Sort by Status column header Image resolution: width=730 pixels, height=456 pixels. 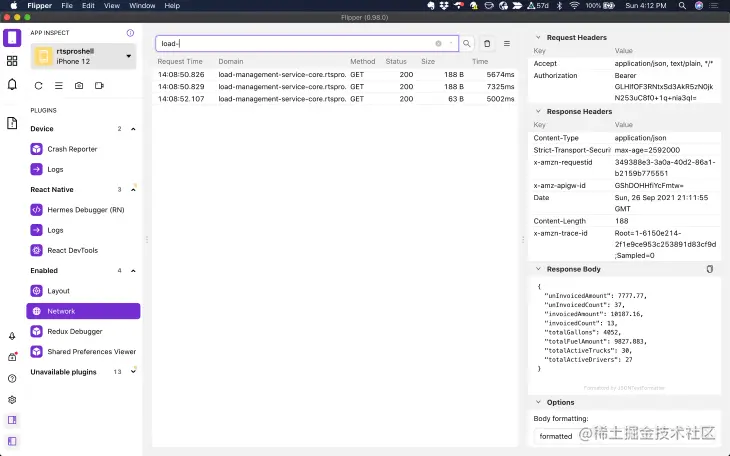coord(396,61)
